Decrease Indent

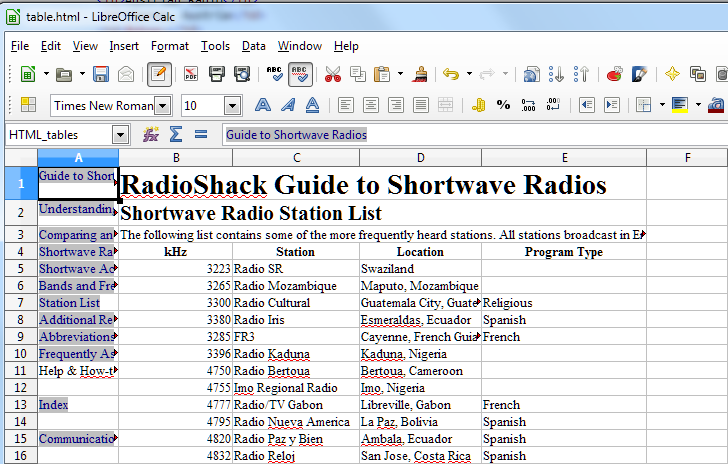[x=586, y=105]
